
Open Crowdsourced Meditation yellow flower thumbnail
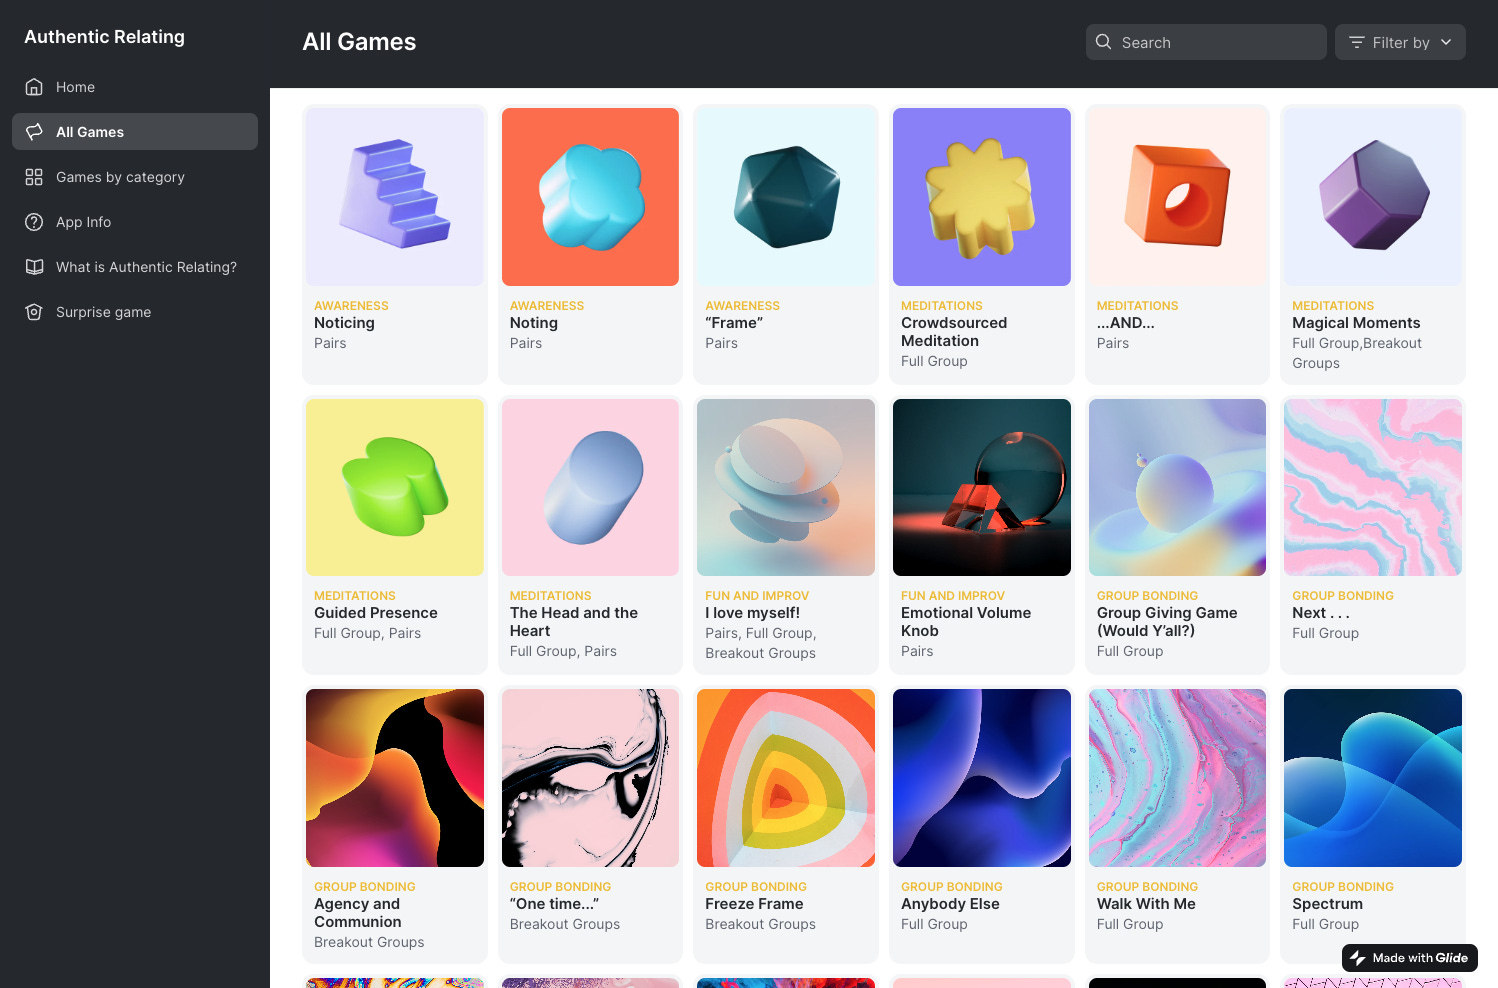coord(982,197)
